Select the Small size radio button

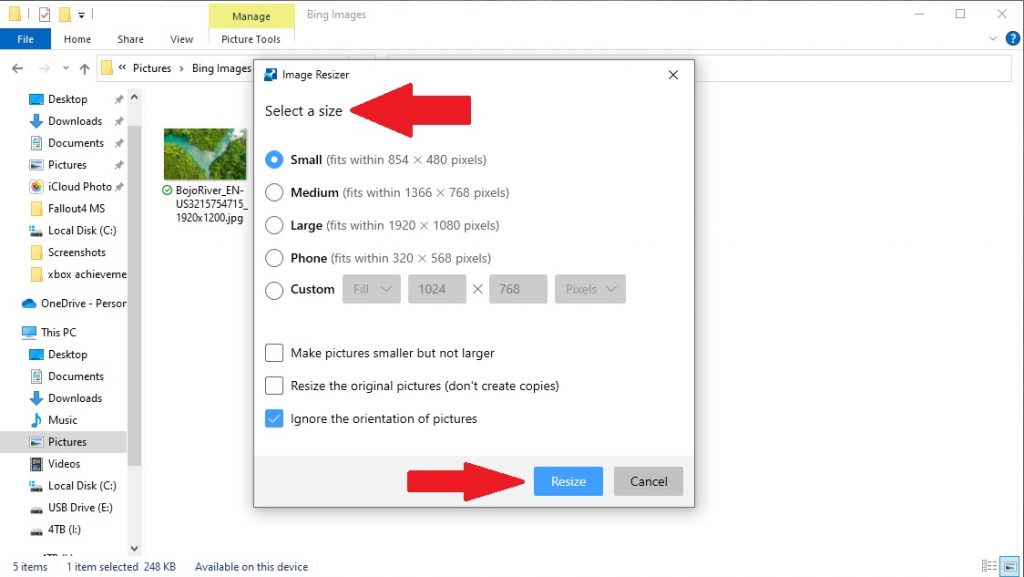coord(274,160)
